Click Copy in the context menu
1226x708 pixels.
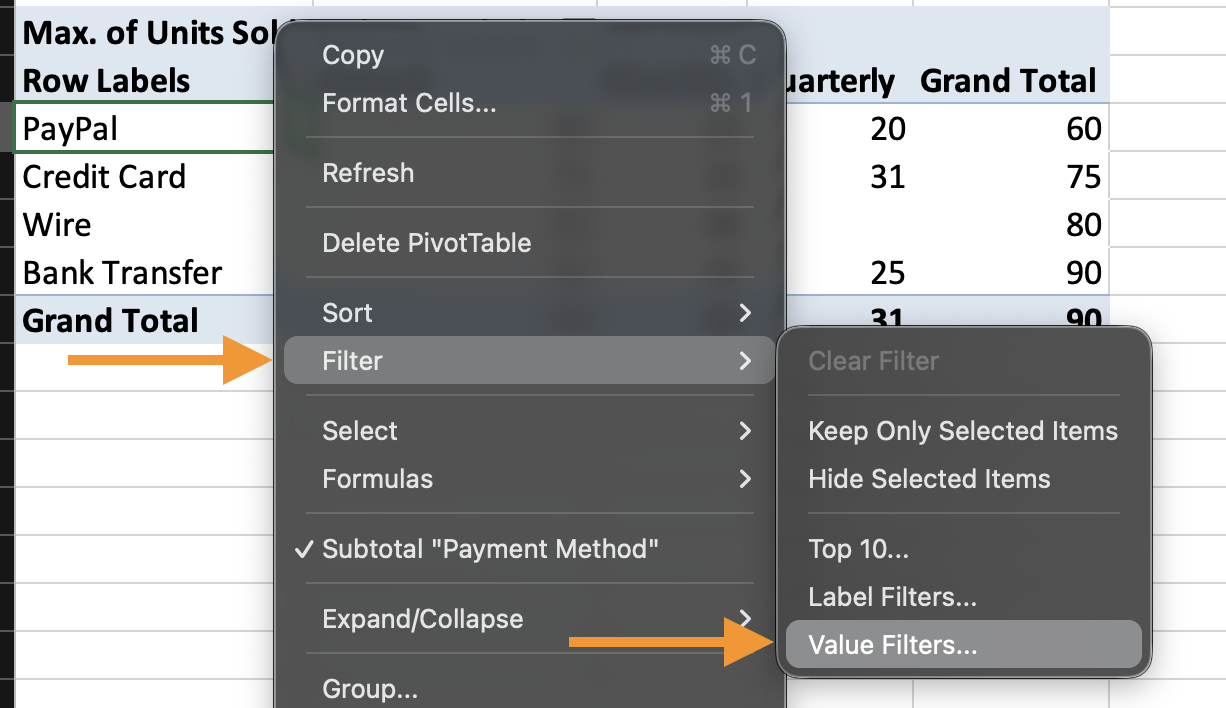pyautogui.click(x=353, y=55)
